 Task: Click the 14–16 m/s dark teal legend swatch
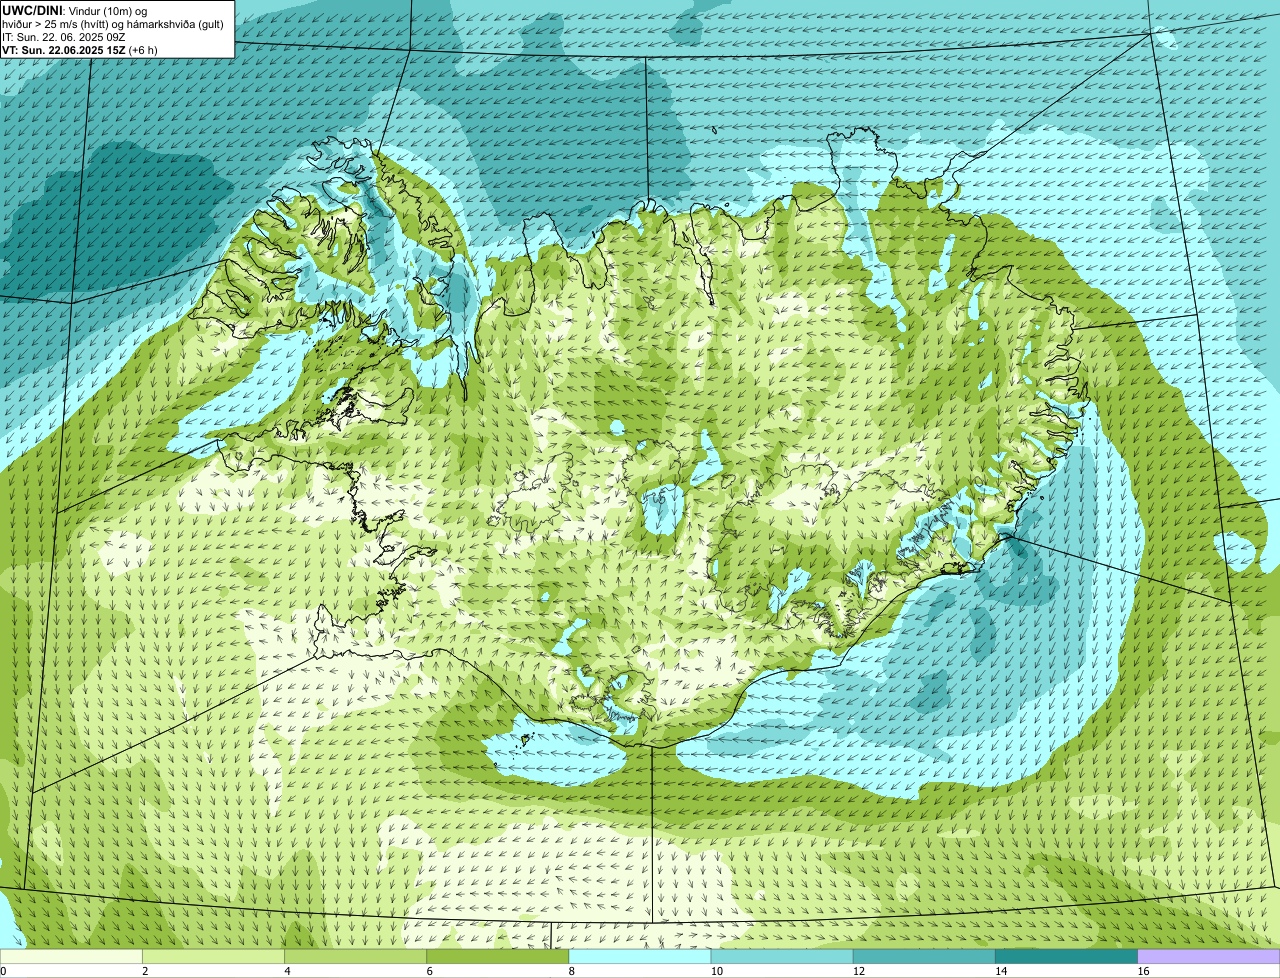coord(1067,956)
